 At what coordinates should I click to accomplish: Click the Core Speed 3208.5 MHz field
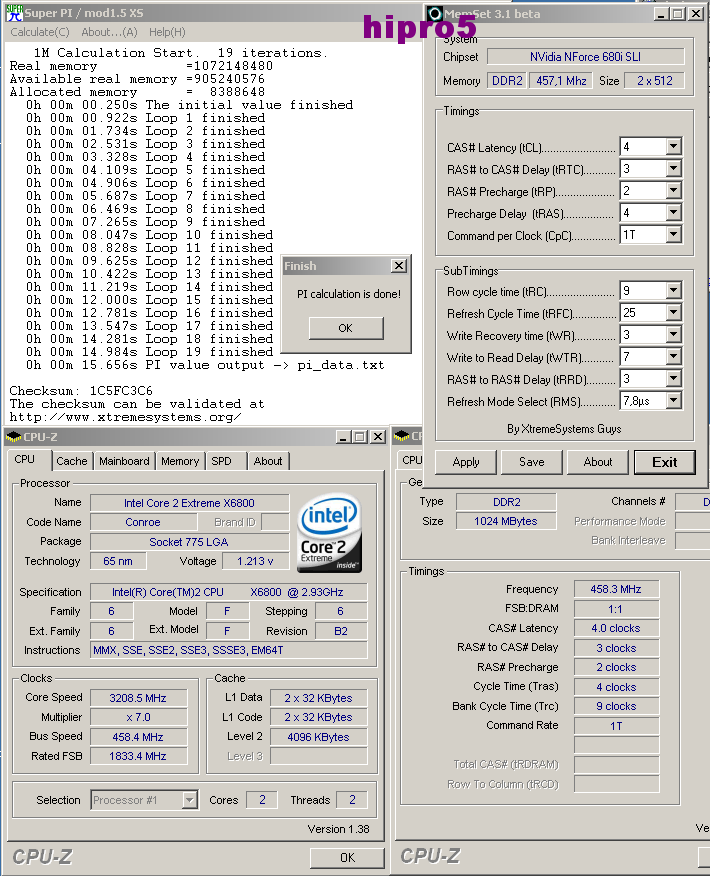(138, 698)
